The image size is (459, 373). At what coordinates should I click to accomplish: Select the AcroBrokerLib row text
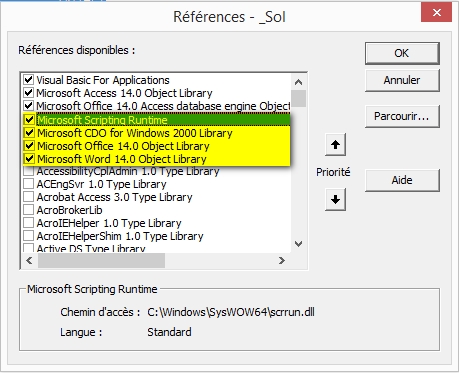coord(69,210)
